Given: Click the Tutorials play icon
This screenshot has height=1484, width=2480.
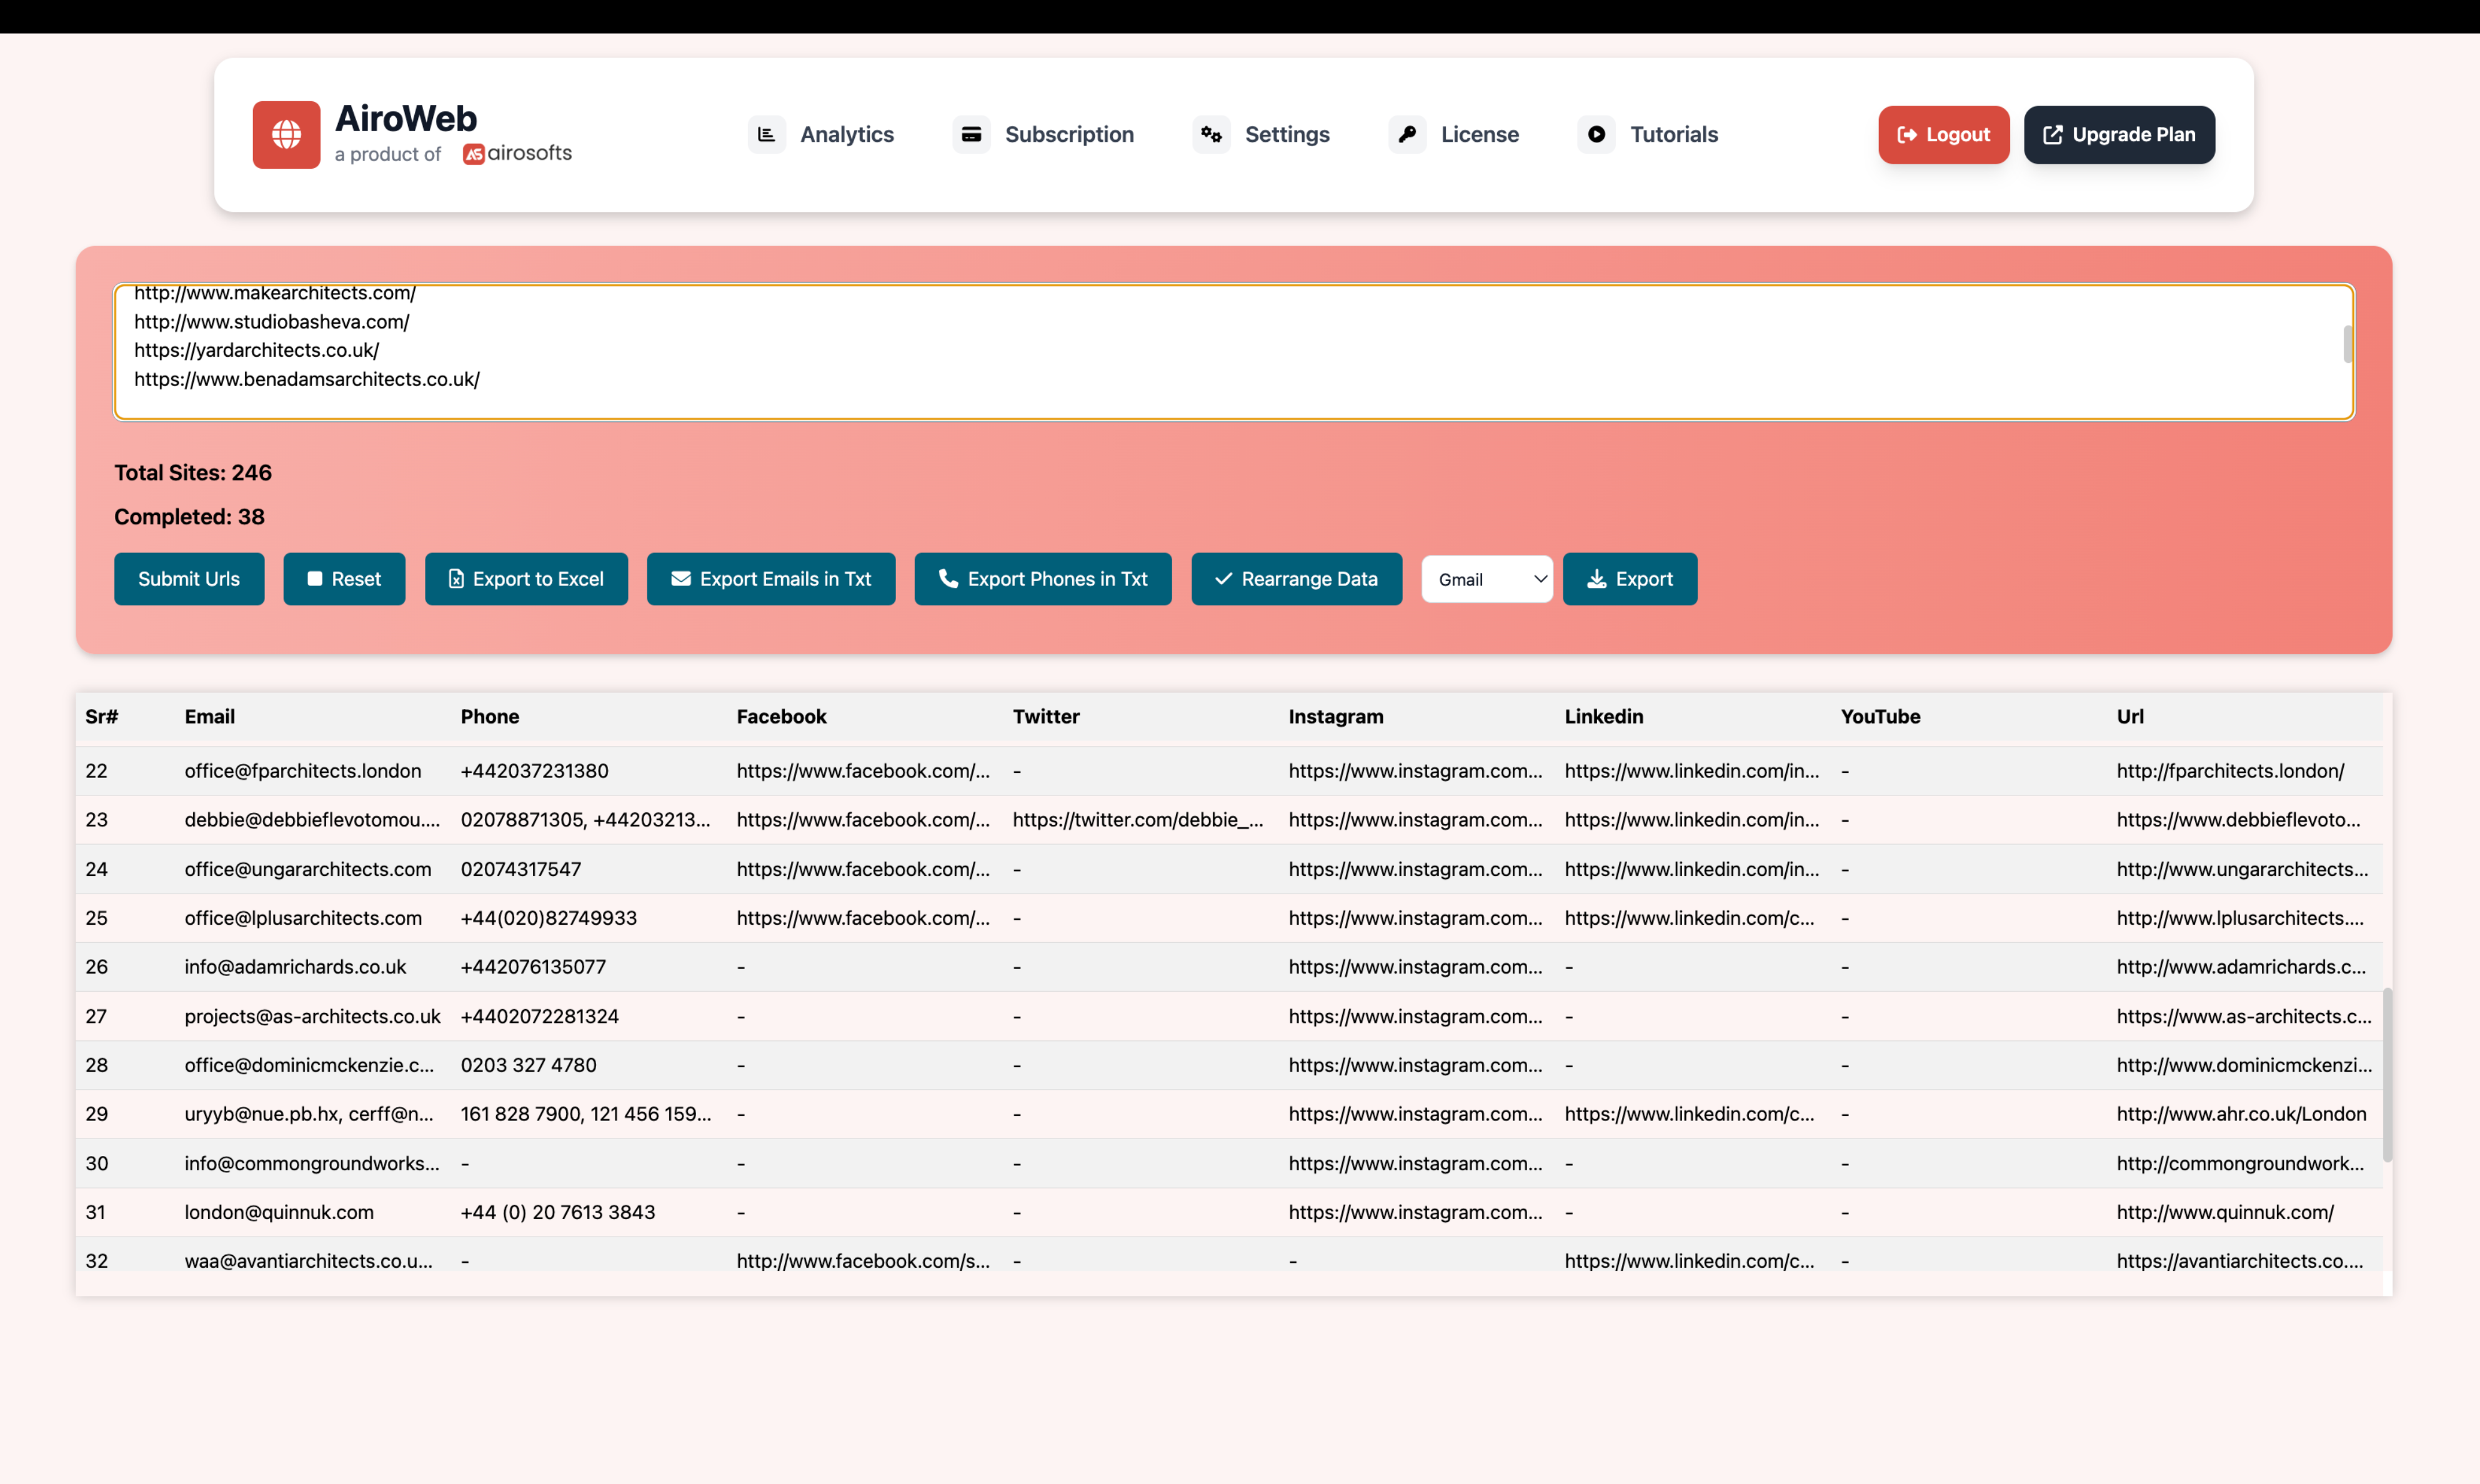Looking at the screenshot, I should point(1596,134).
